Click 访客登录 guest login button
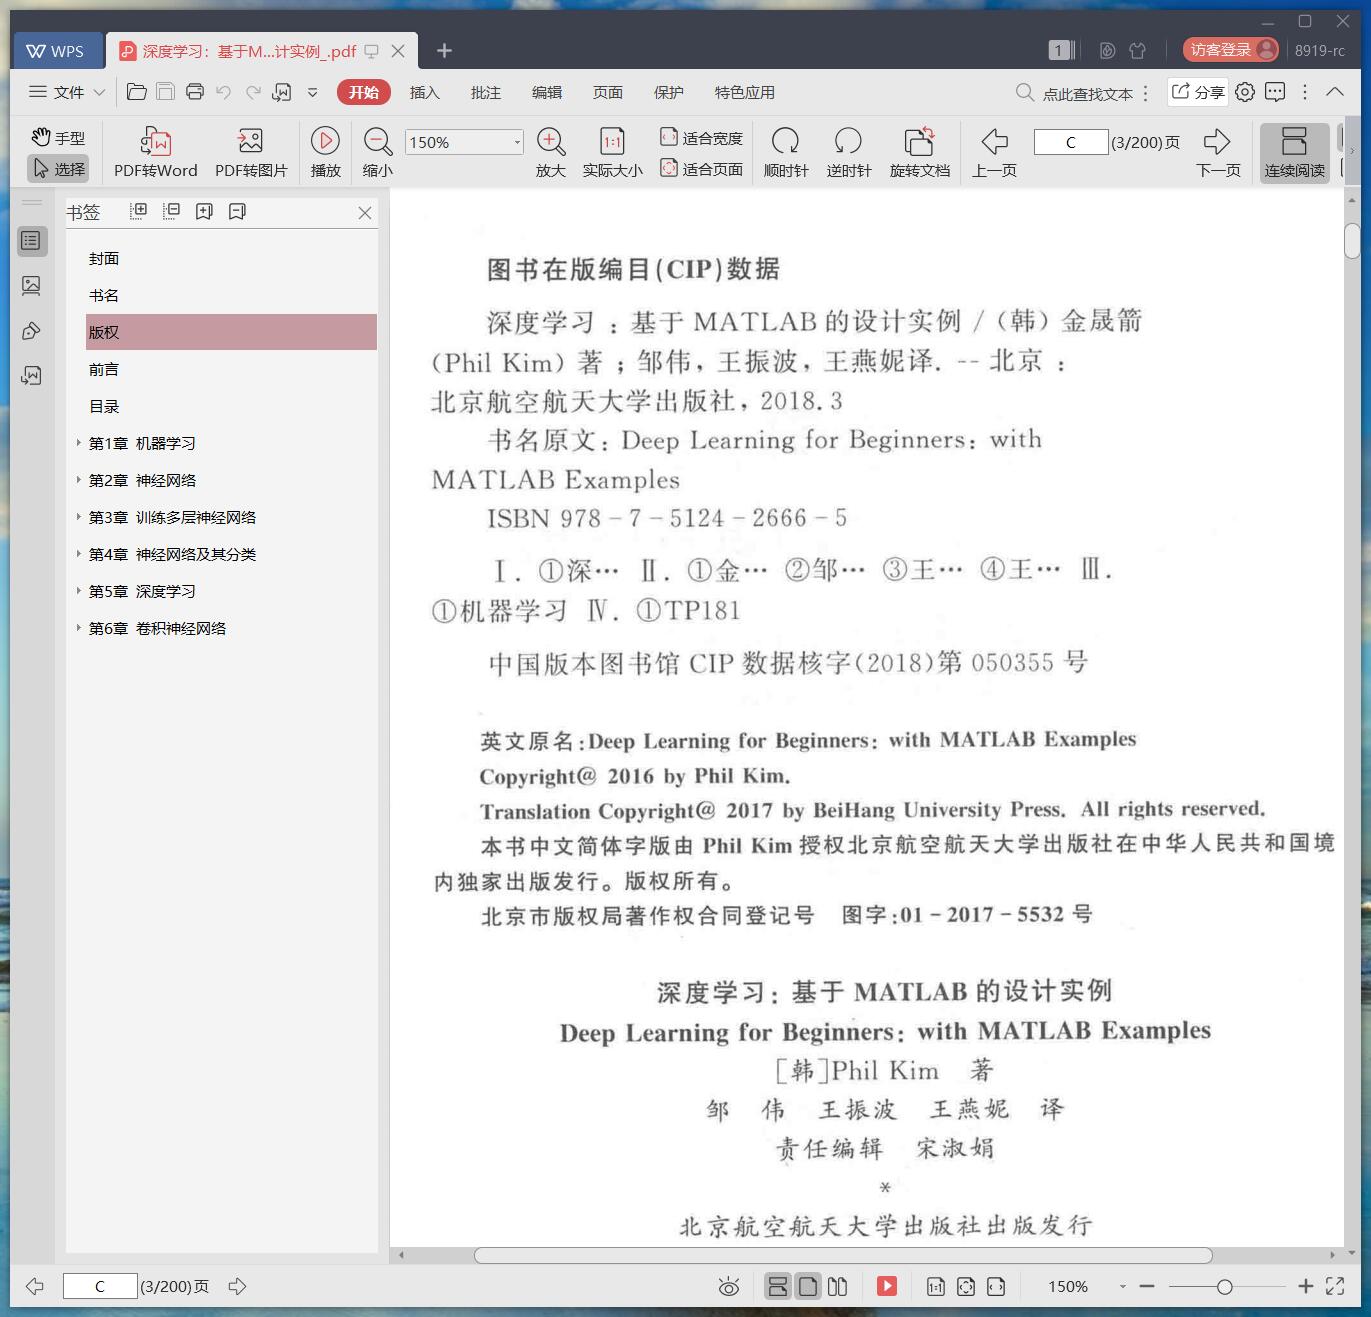The width and height of the screenshot is (1371, 1317). pyautogui.click(x=1230, y=49)
